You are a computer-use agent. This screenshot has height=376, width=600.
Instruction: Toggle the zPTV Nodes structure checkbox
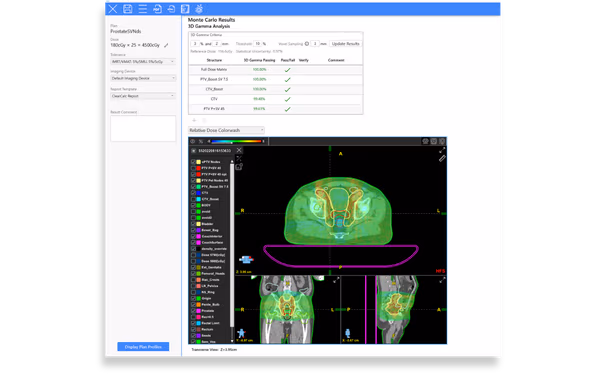193,162
